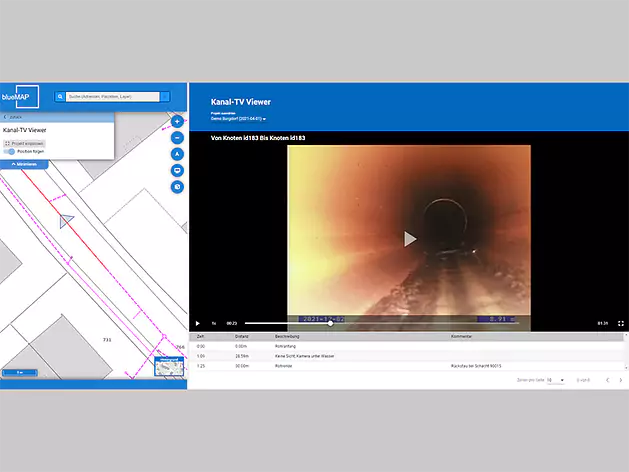This screenshot has height=472, width=629.
Task: Open the rows per page dropdown
Action: pyautogui.click(x=555, y=380)
